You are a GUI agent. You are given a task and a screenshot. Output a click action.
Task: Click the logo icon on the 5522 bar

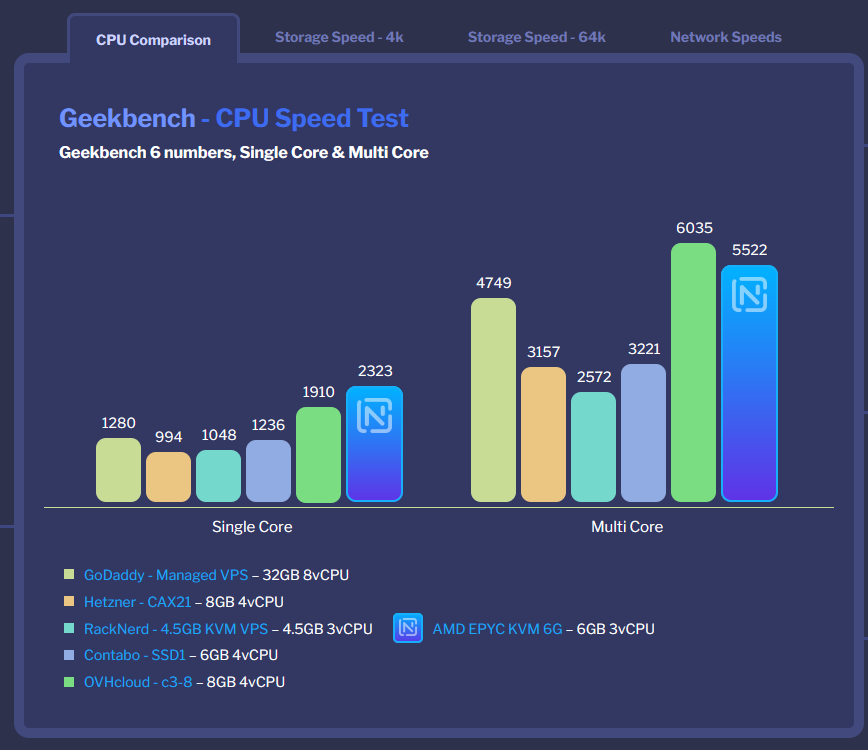[x=749, y=295]
